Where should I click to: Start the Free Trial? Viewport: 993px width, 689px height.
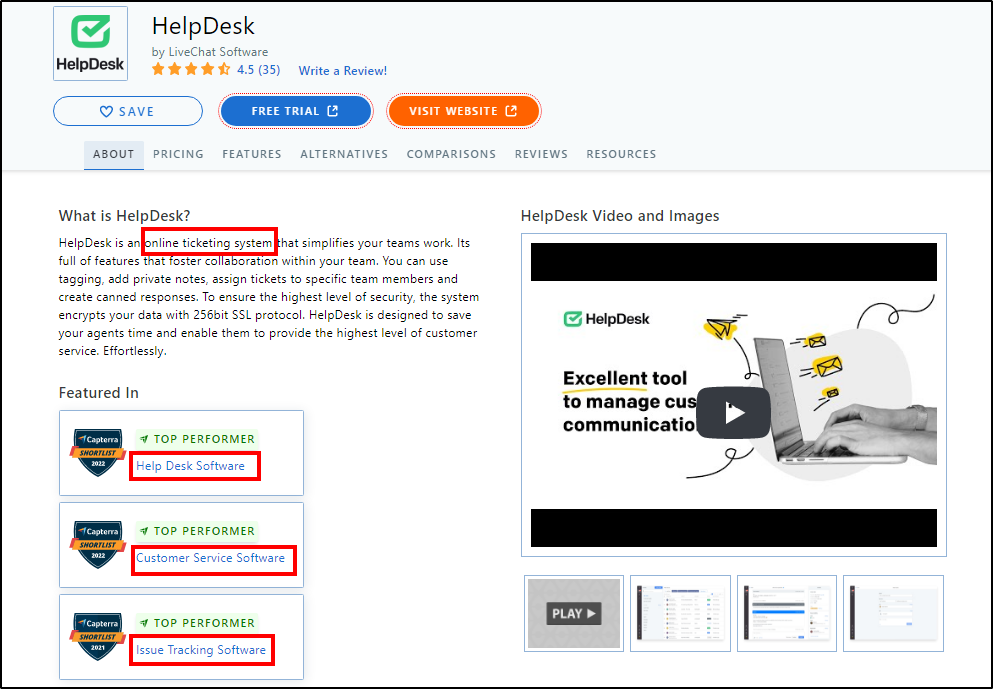tap(295, 111)
